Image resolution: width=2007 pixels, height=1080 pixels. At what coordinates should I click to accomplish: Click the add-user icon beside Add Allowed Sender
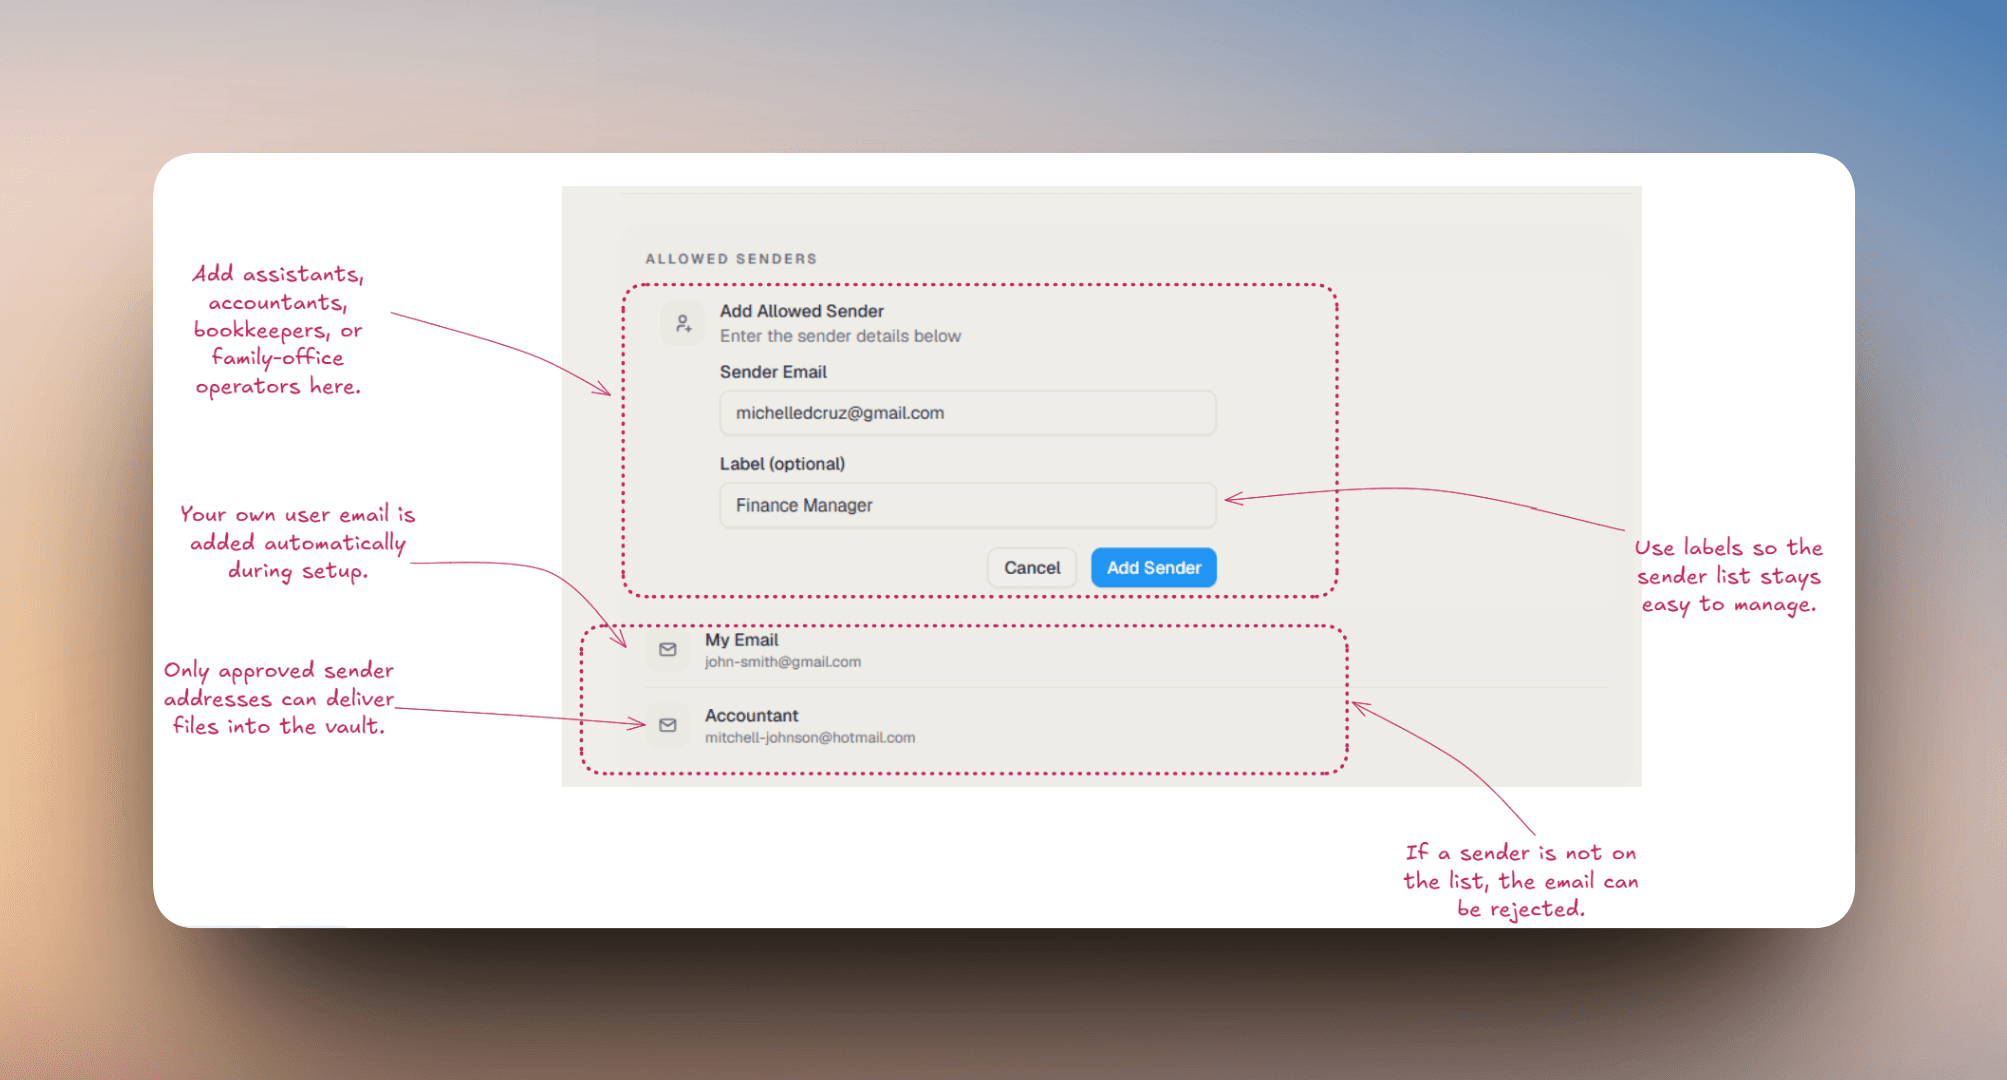[x=683, y=324]
